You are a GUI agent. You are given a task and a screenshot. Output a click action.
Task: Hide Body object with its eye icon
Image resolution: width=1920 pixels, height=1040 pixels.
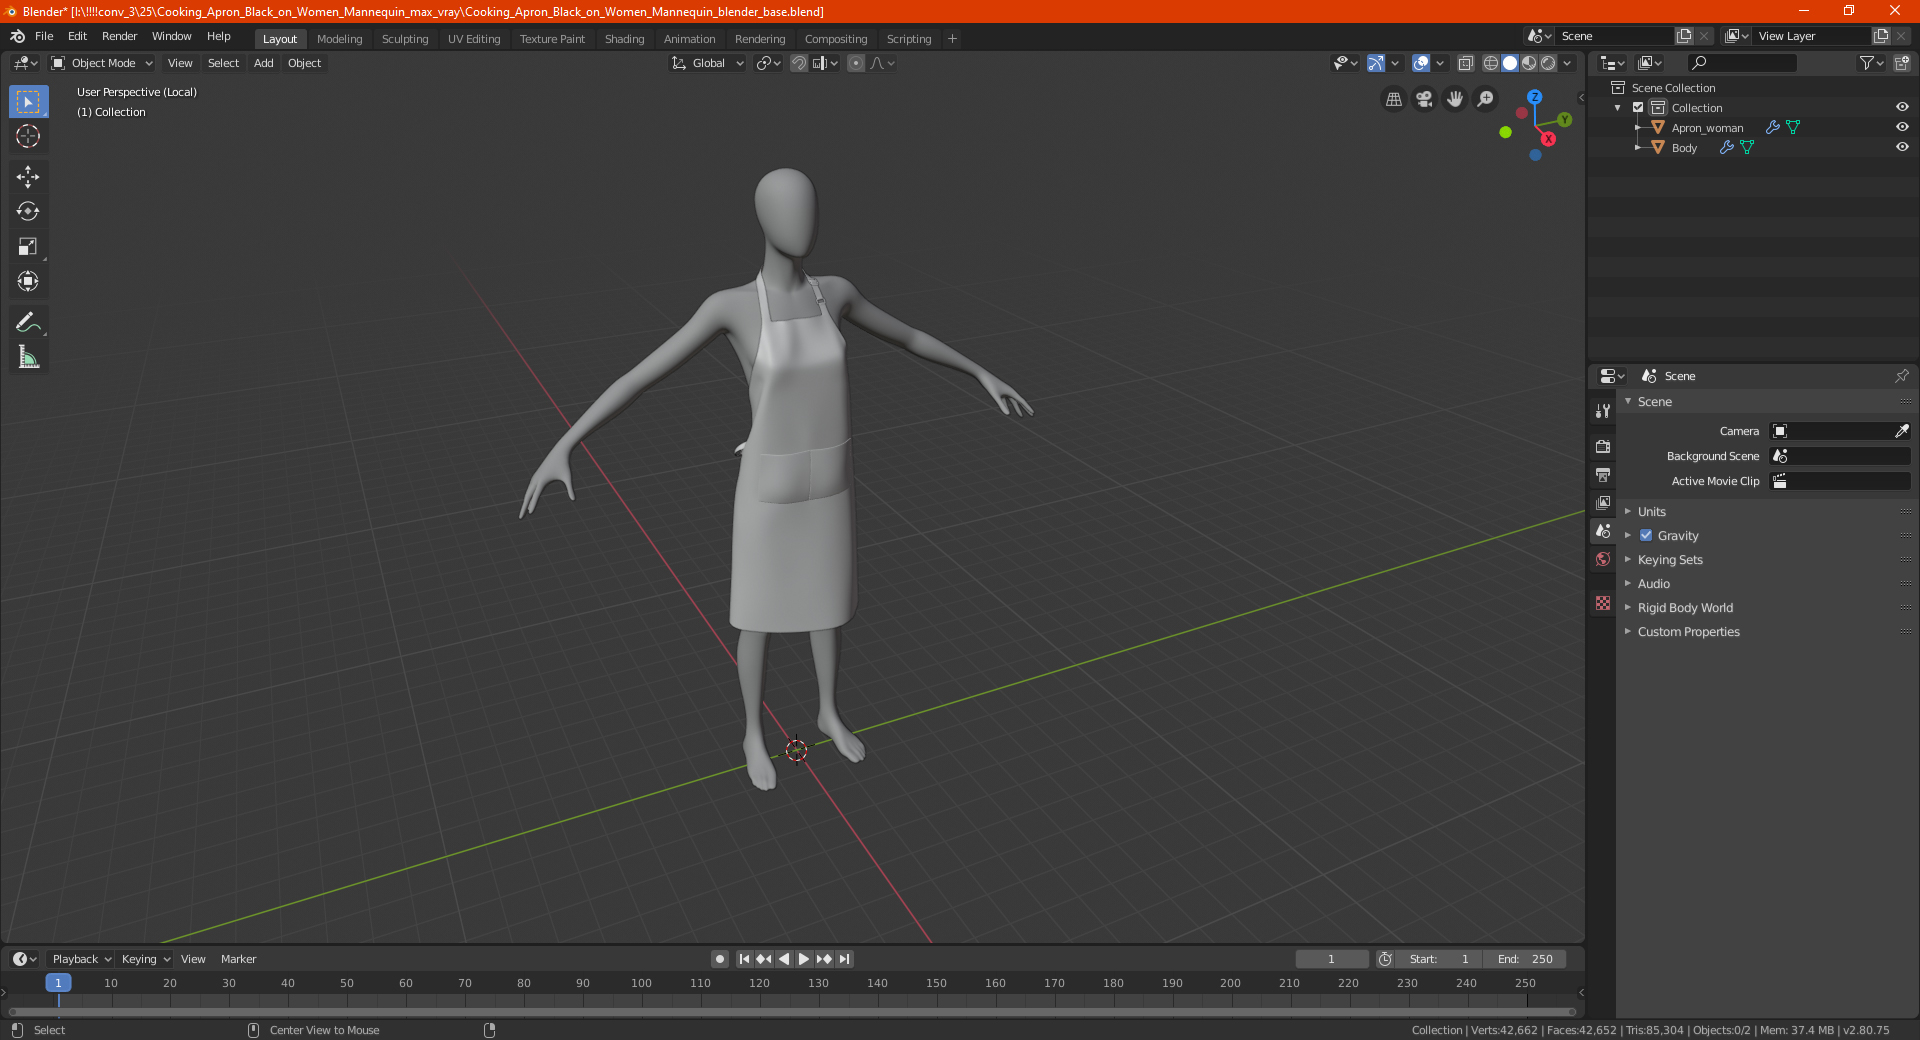[1902, 147]
